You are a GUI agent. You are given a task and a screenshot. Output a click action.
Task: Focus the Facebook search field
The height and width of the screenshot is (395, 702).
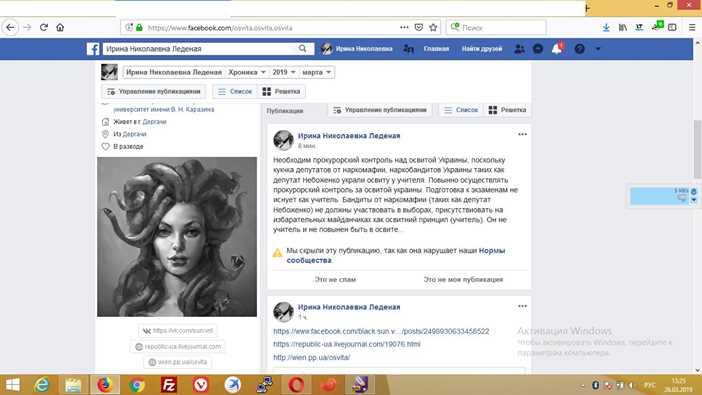201,49
